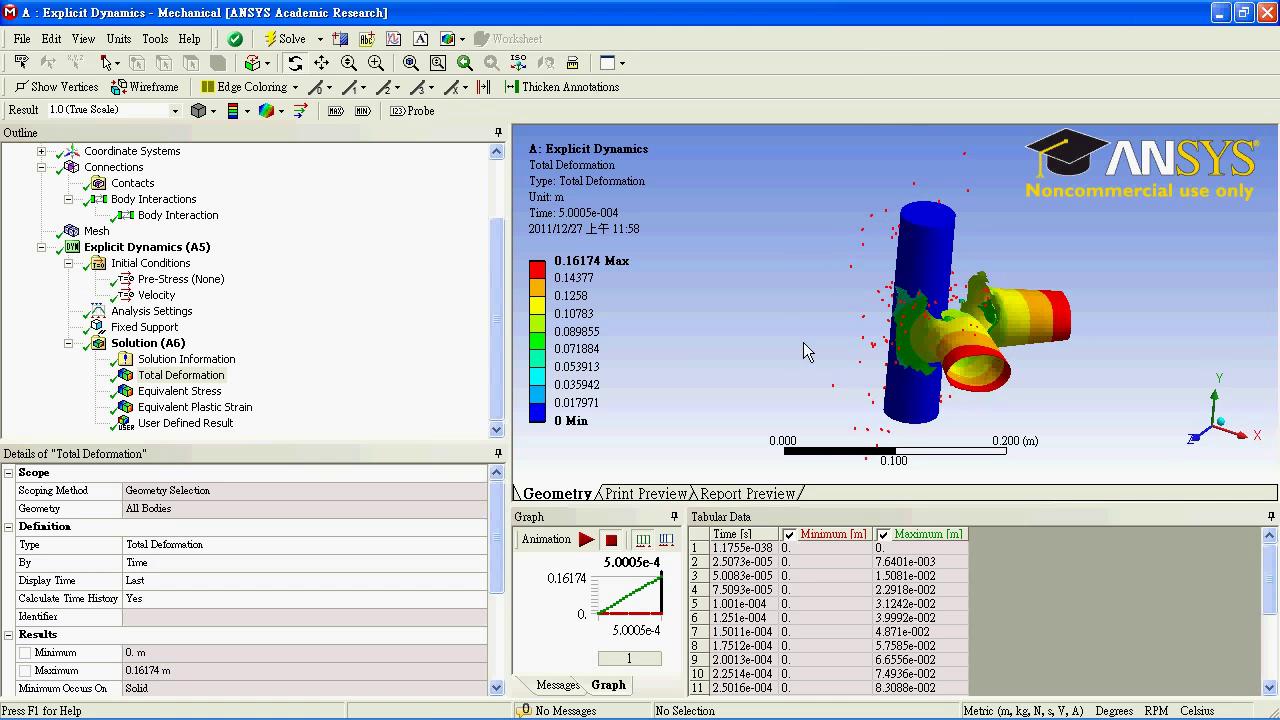Select Fixed Support in the outline
Viewport: 1280px width, 720px height.
pos(144,327)
